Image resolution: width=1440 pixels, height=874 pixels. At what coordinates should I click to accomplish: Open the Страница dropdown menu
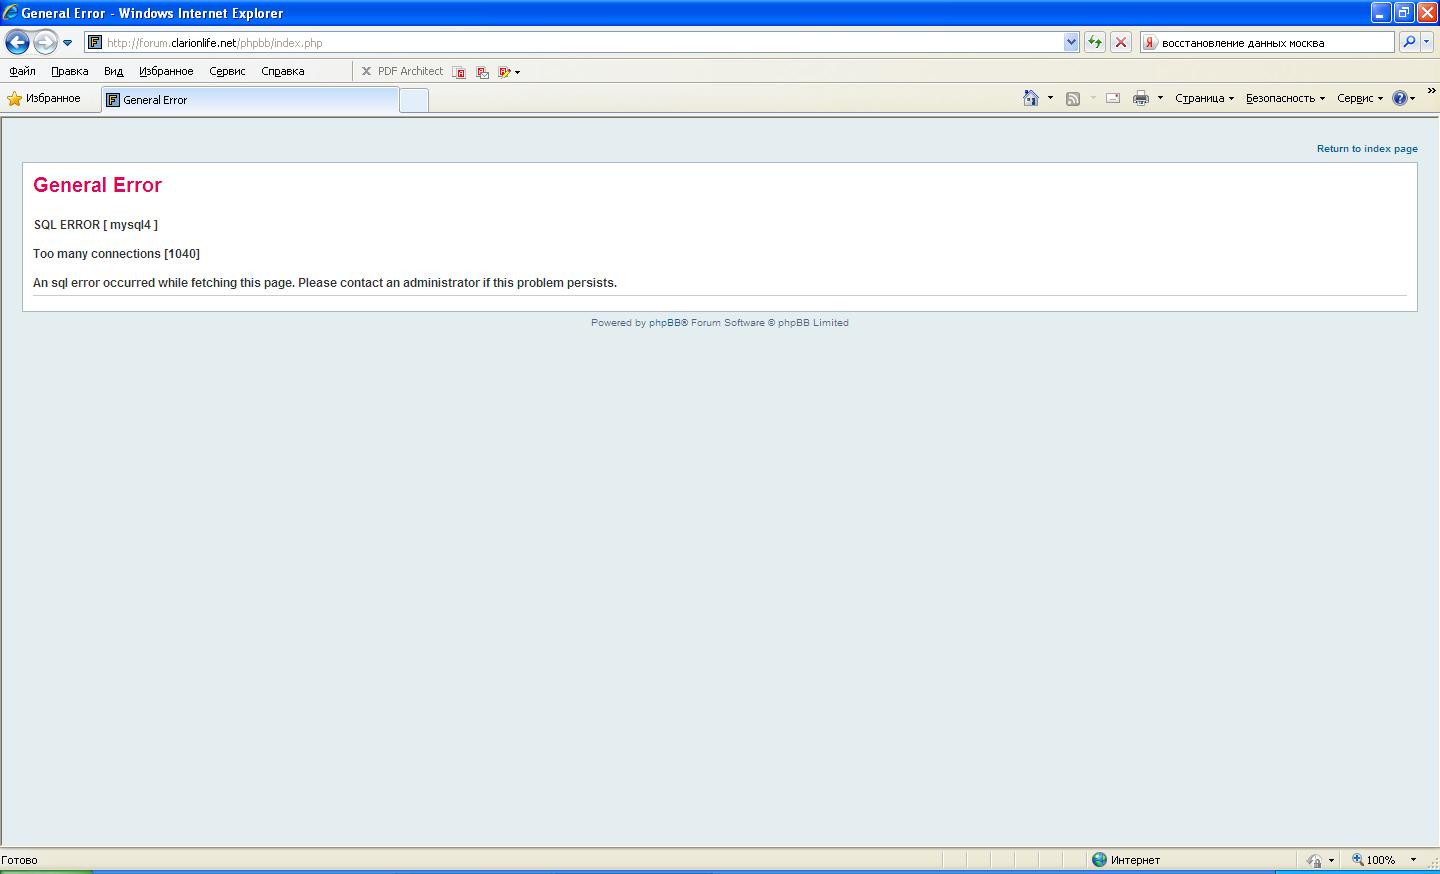click(x=1204, y=98)
